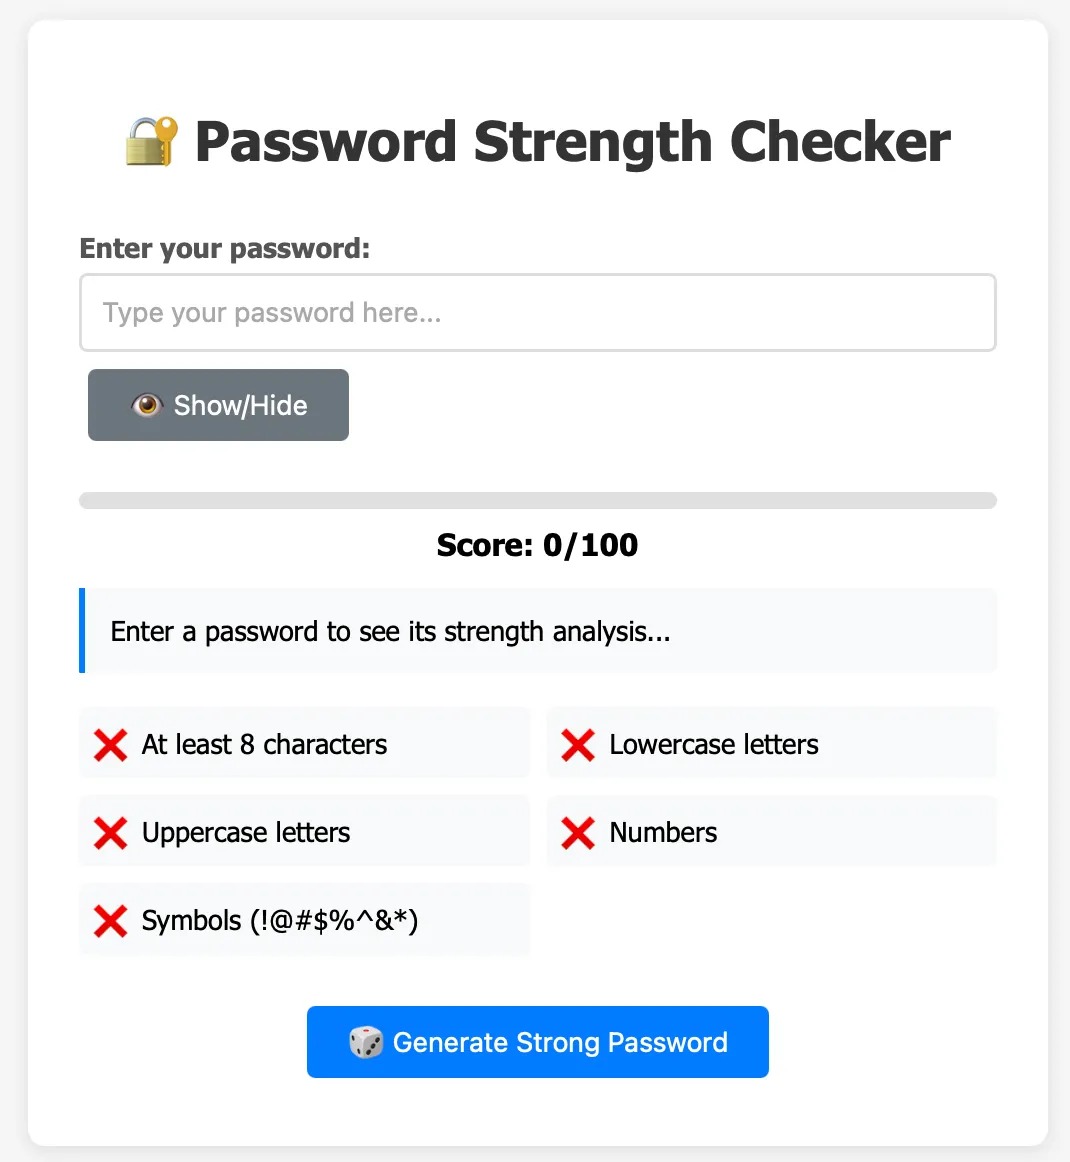Select the strength analysis message box
The image size is (1070, 1162).
click(x=538, y=631)
